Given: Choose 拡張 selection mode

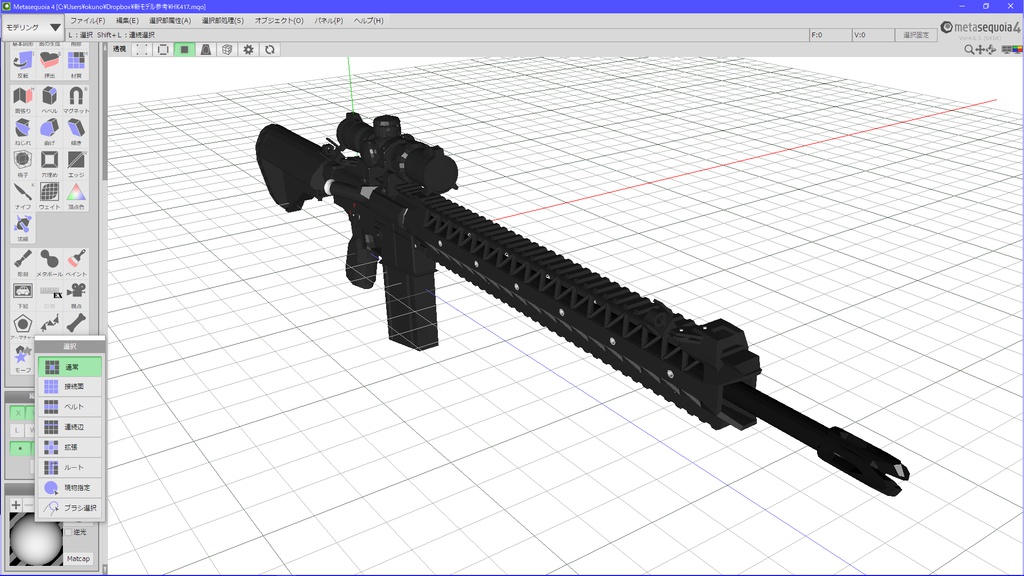Looking at the screenshot, I should click(x=70, y=447).
